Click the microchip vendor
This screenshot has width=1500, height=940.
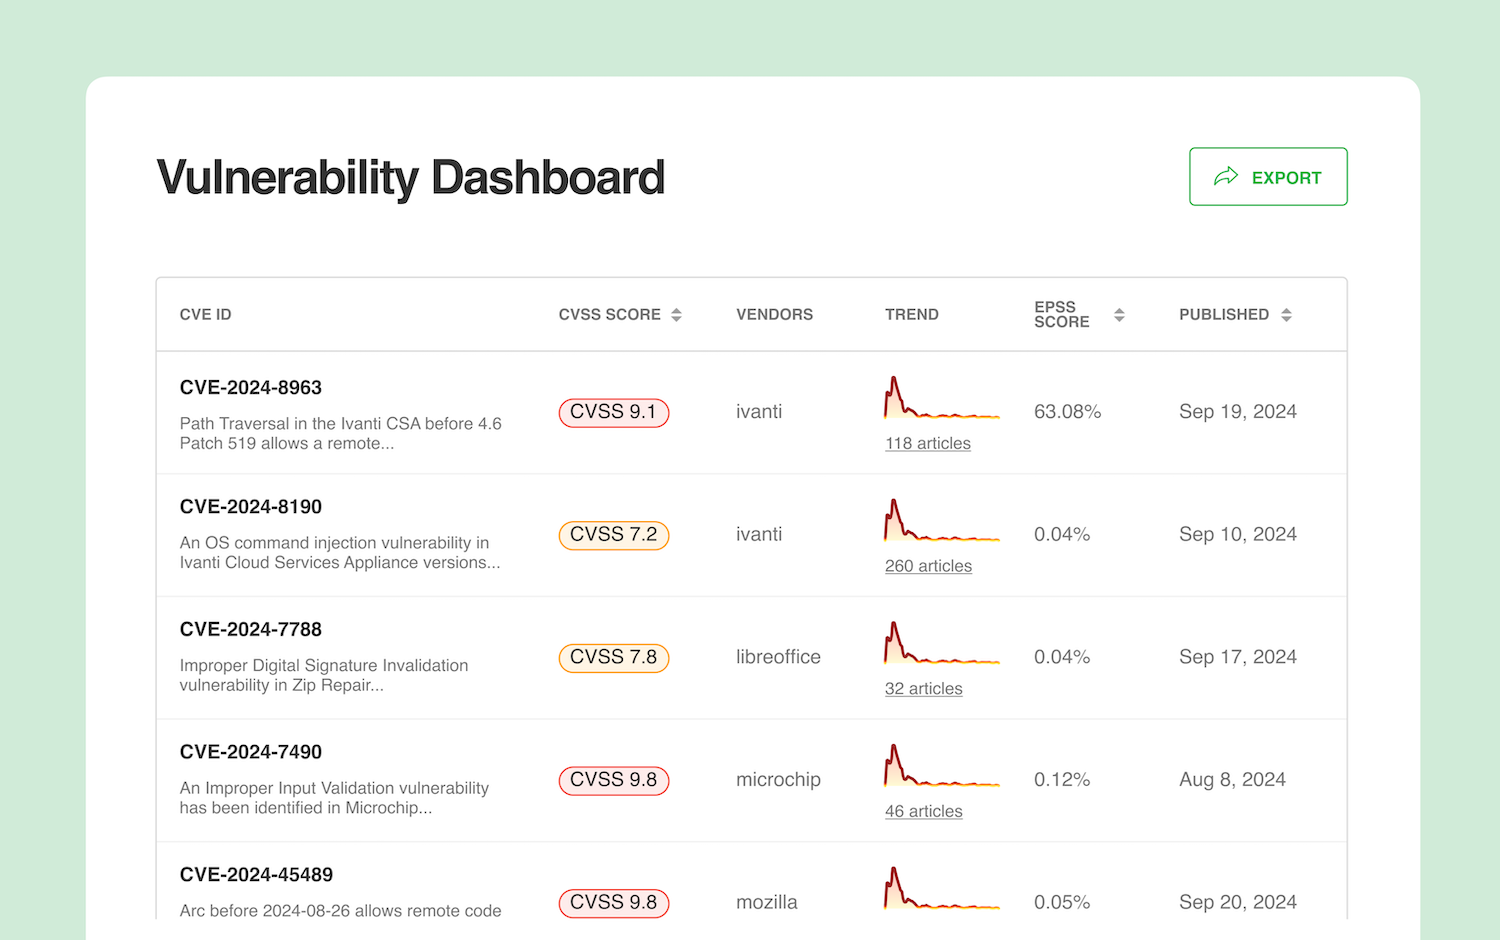778,780
